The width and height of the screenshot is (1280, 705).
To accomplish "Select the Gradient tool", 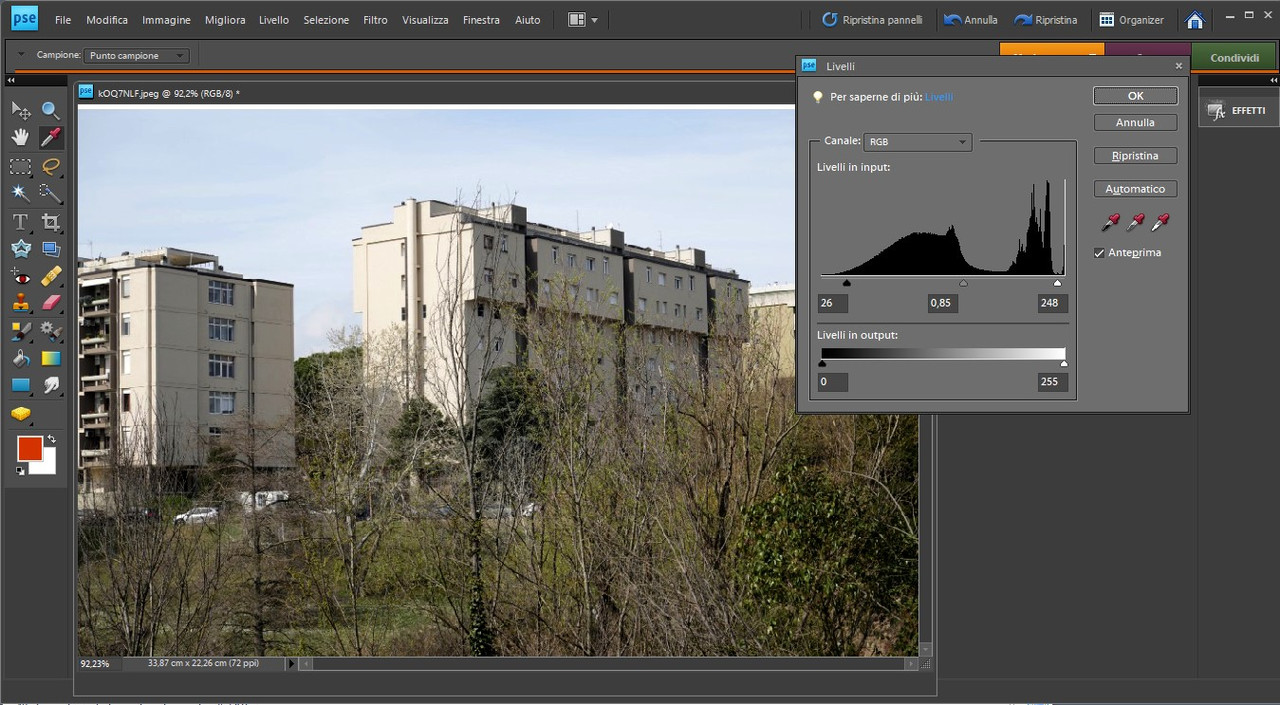I will [x=51, y=357].
